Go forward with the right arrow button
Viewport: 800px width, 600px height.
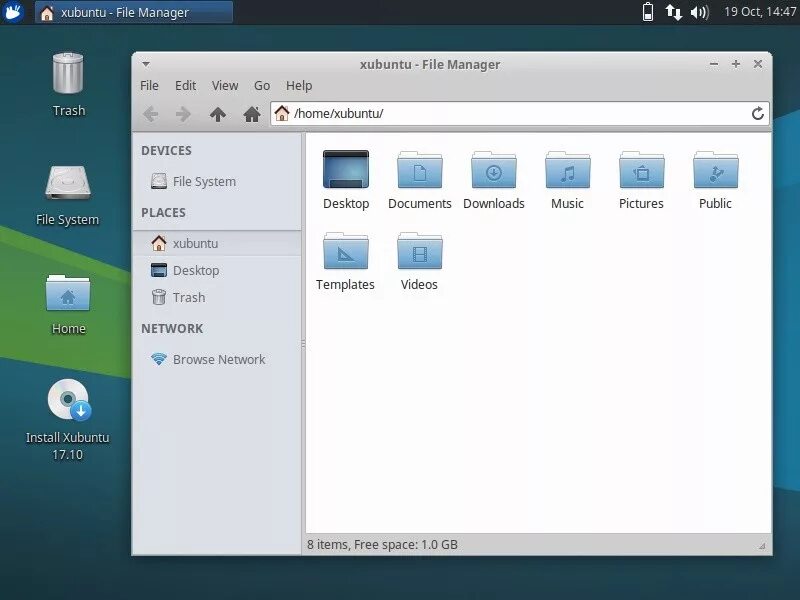point(183,114)
